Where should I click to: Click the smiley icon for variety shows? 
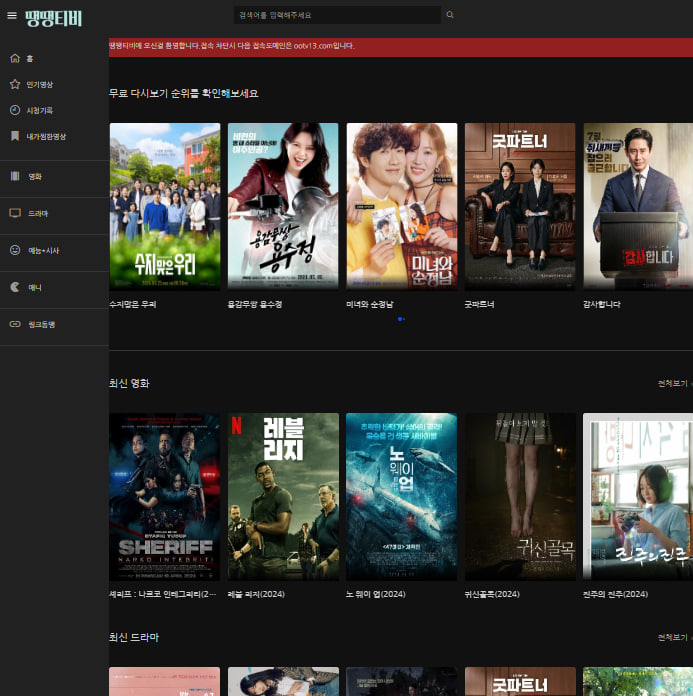[15, 250]
